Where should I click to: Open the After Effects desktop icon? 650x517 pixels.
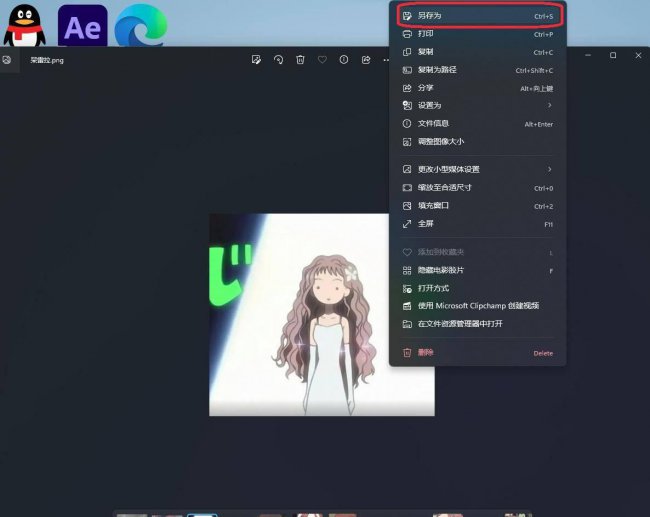pyautogui.click(x=82, y=25)
